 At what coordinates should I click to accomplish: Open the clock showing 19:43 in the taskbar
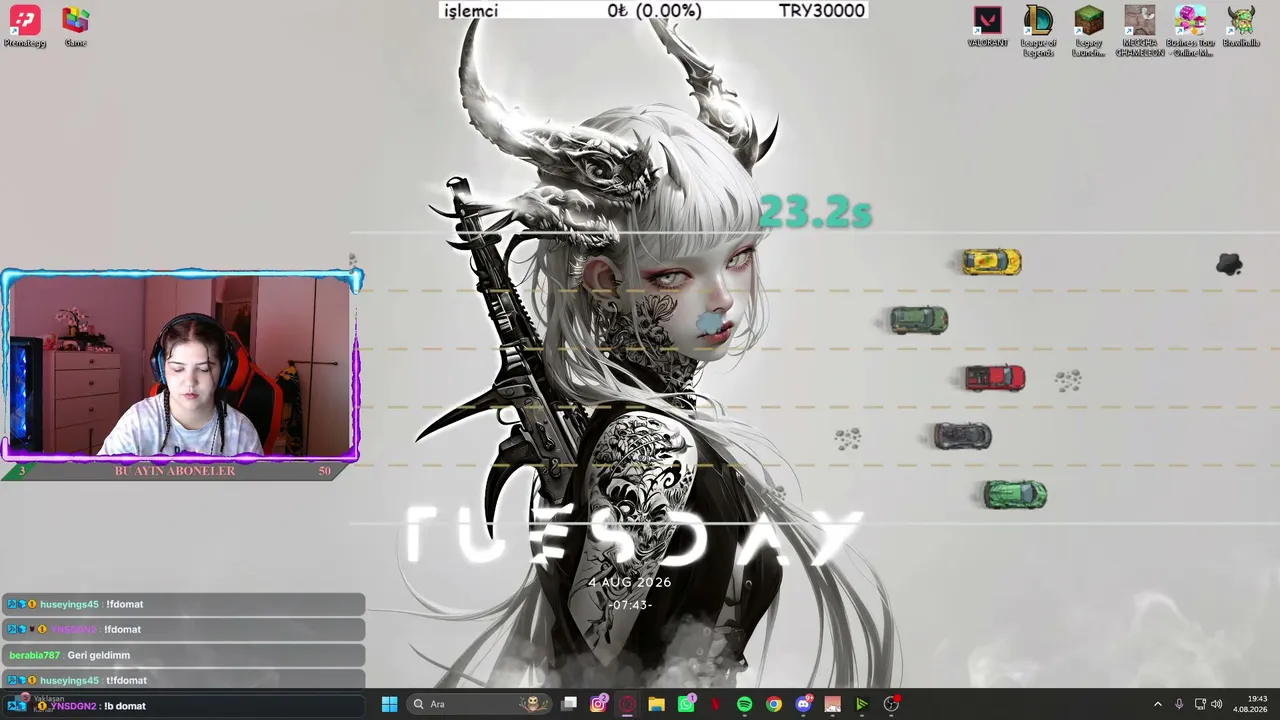(x=1251, y=704)
